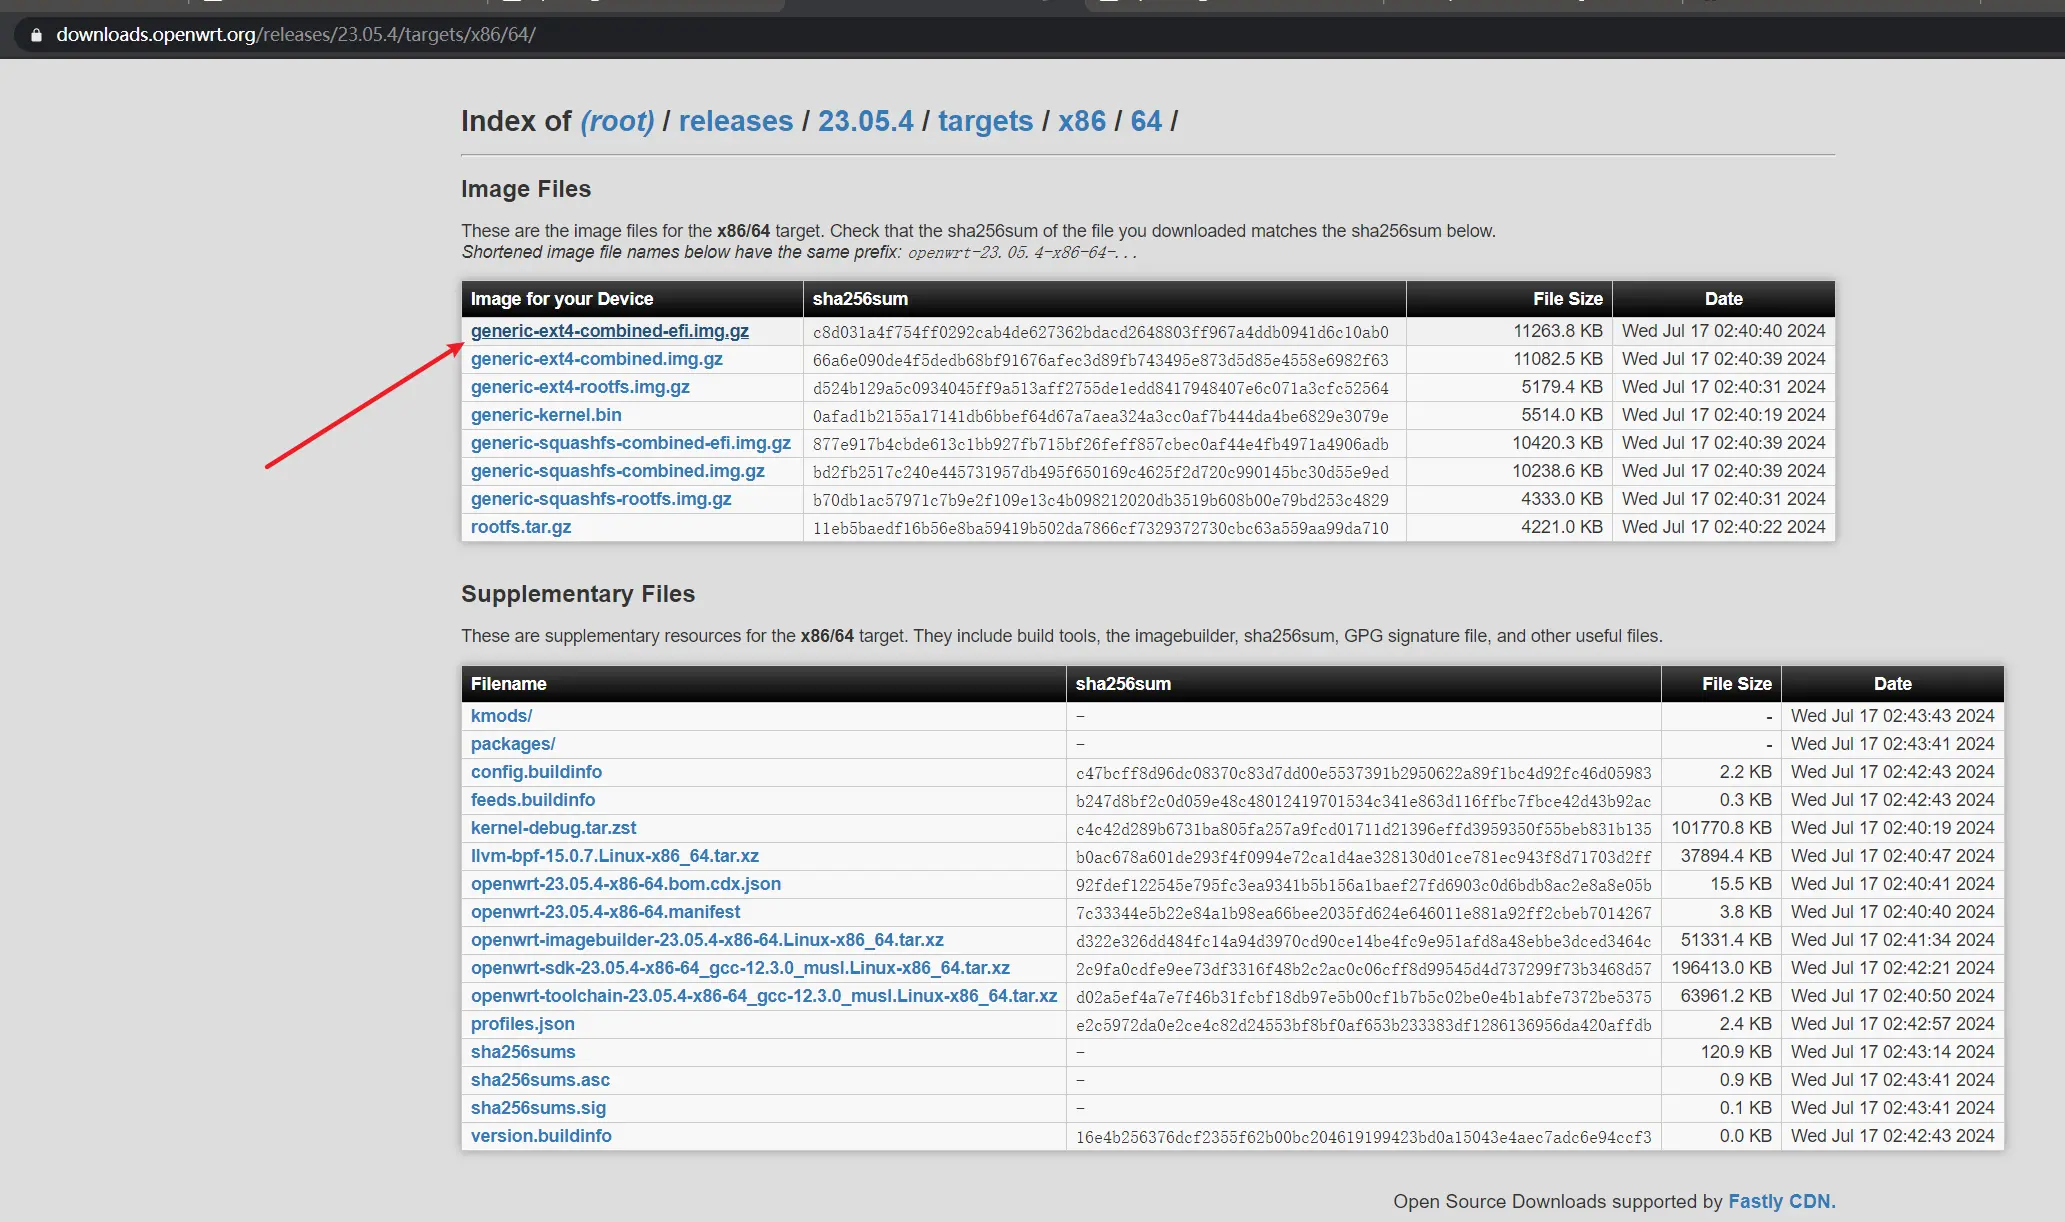Download generic-ext4-combined.img.gz image
Screen dimensions: 2065x1222
(x=596, y=359)
